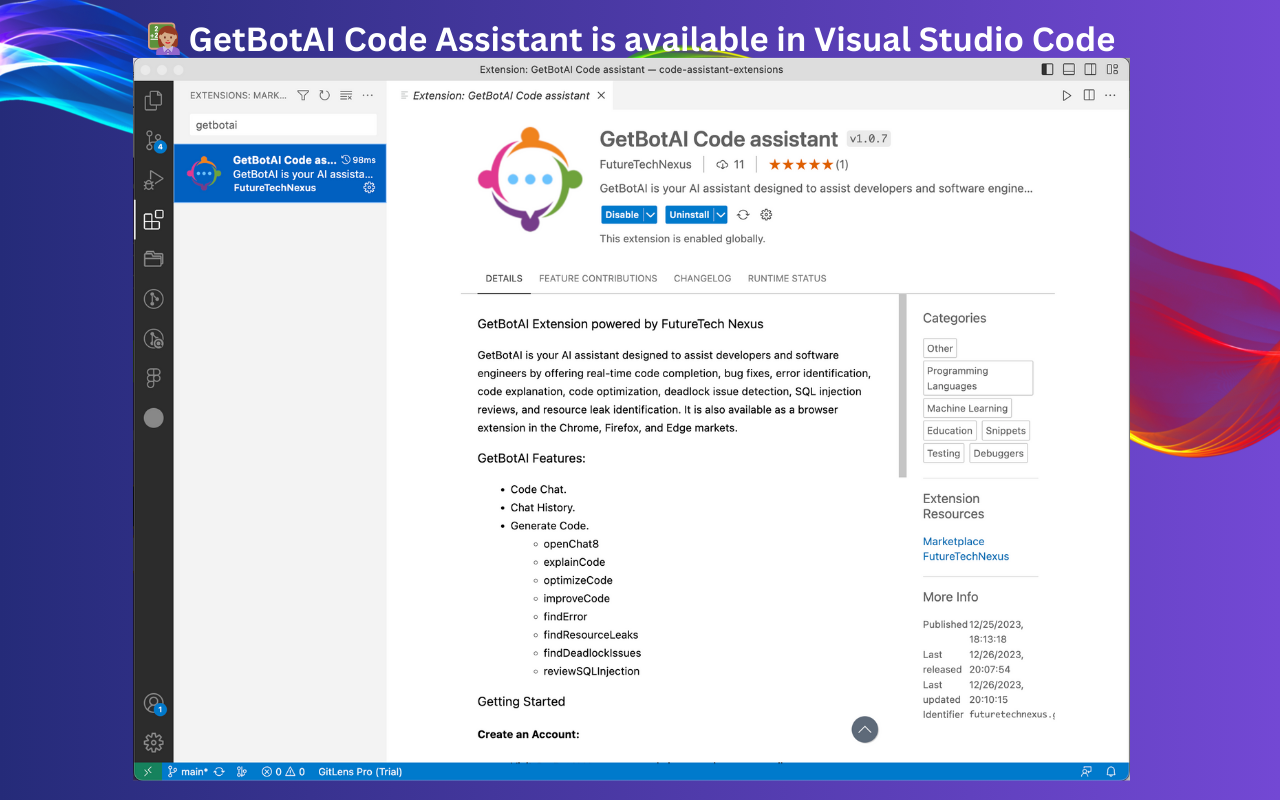Image resolution: width=1280 pixels, height=800 pixels.
Task: Click the Disable button
Action: tap(622, 215)
